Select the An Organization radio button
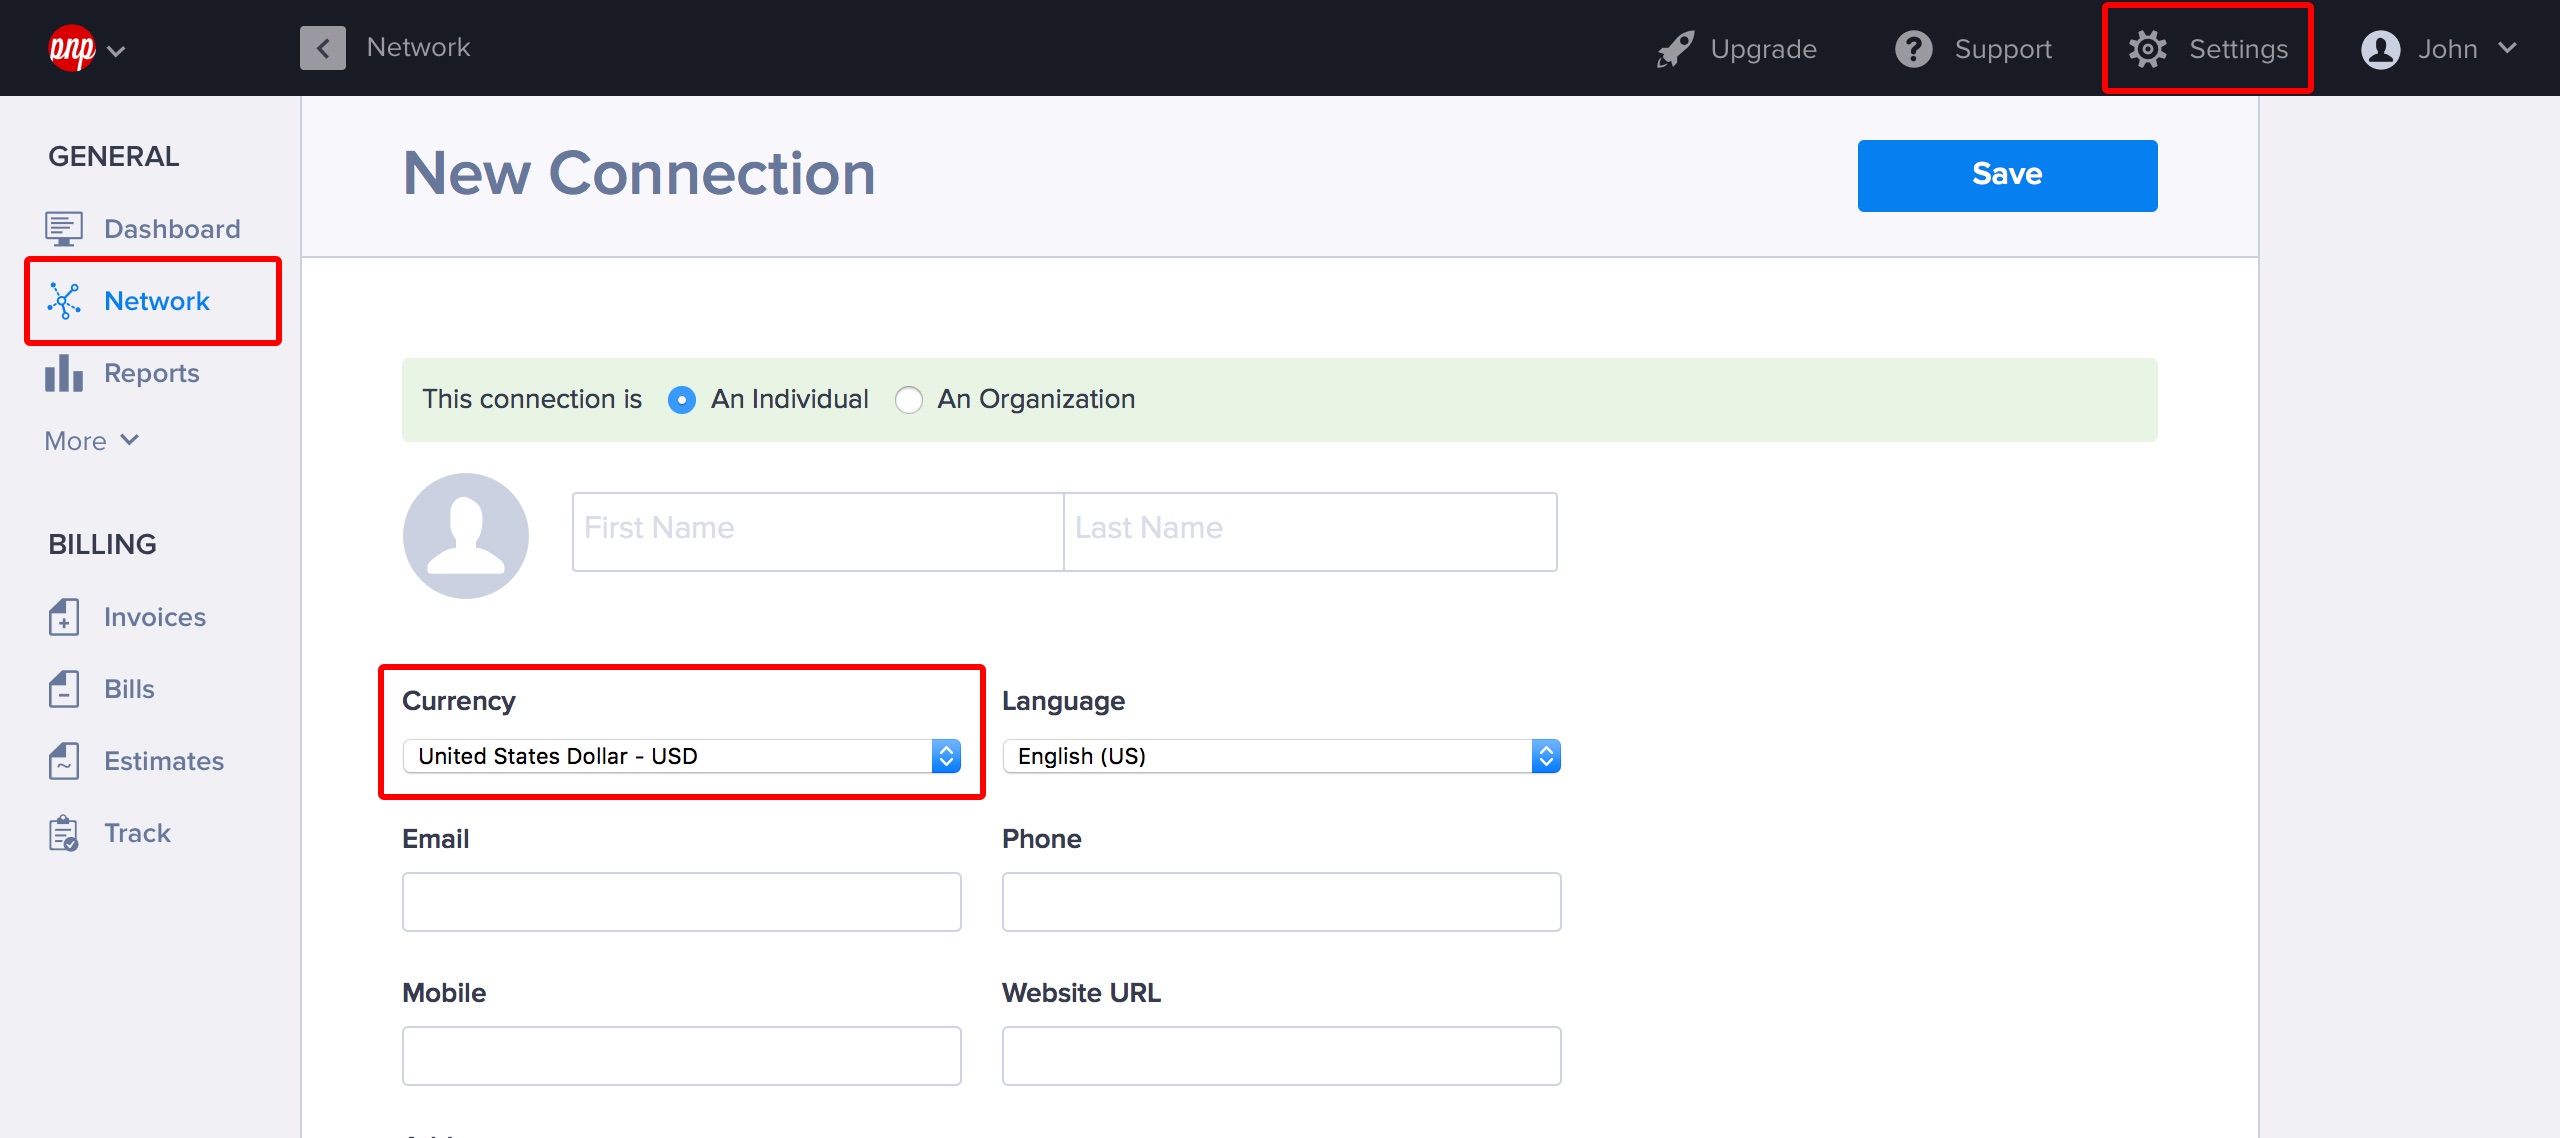This screenshot has width=2560, height=1138. 909,400
